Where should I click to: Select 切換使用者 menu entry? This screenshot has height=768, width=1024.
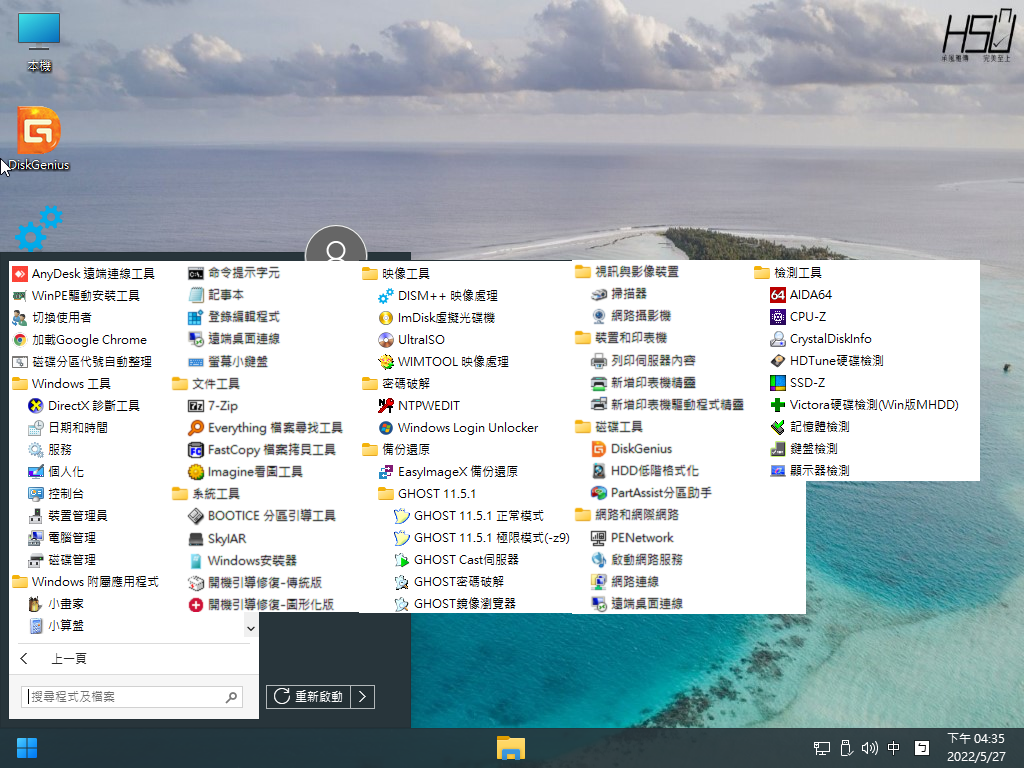coord(52,317)
